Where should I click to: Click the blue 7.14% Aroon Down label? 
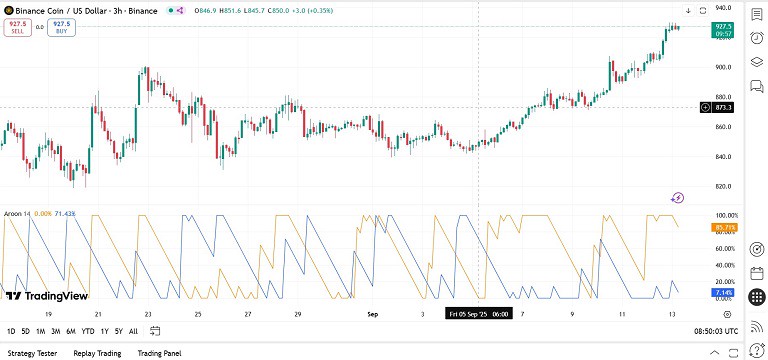722,292
